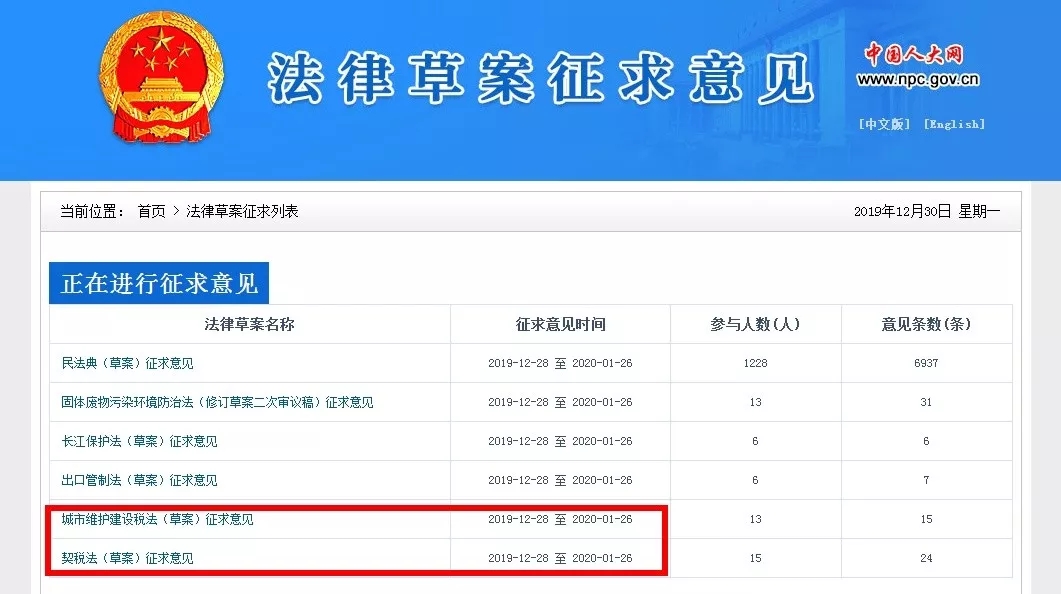1061x594 pixels.
Task: Click the 法律草案名称 column header
Action: (253, 323)
